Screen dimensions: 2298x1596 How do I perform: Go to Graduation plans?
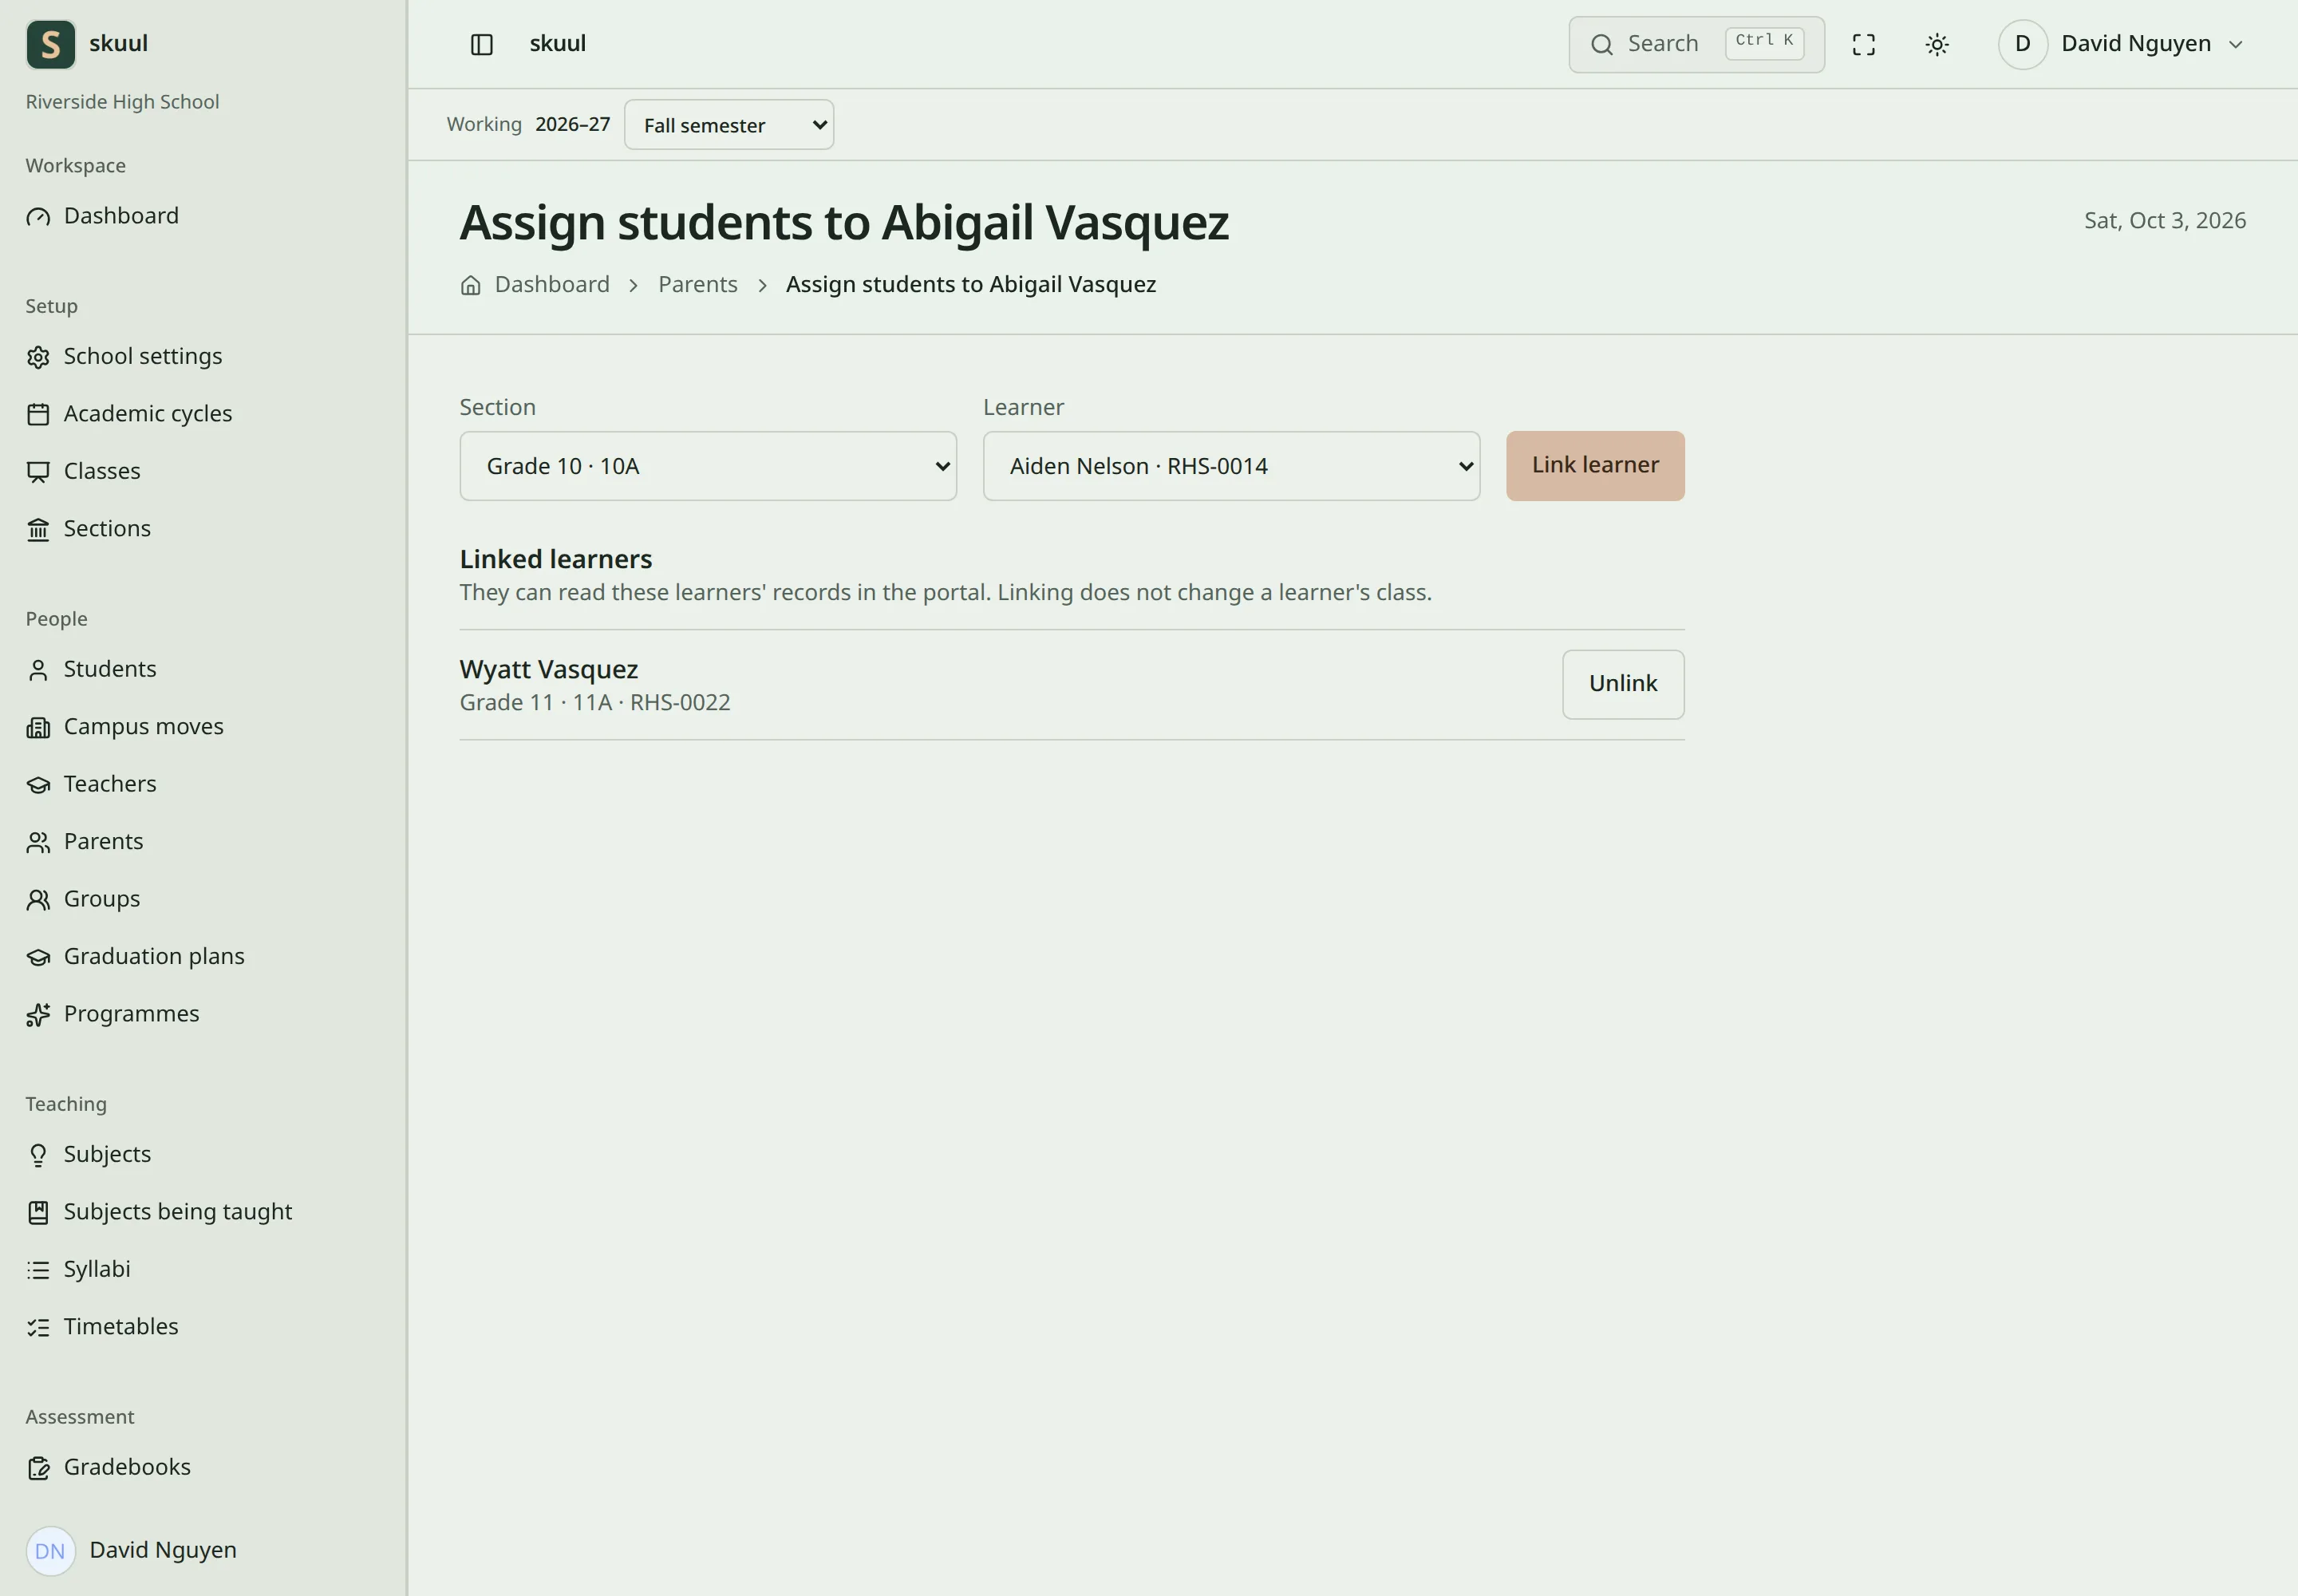pos(203,957)
